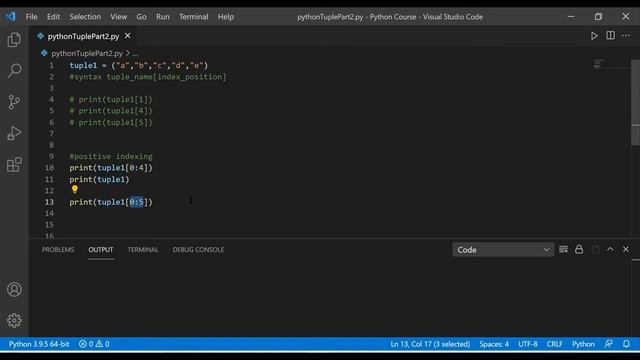Switch to the Debug Console tab
Image resolution: width=640 pixels, height=360 pixels.
[198, 249]
